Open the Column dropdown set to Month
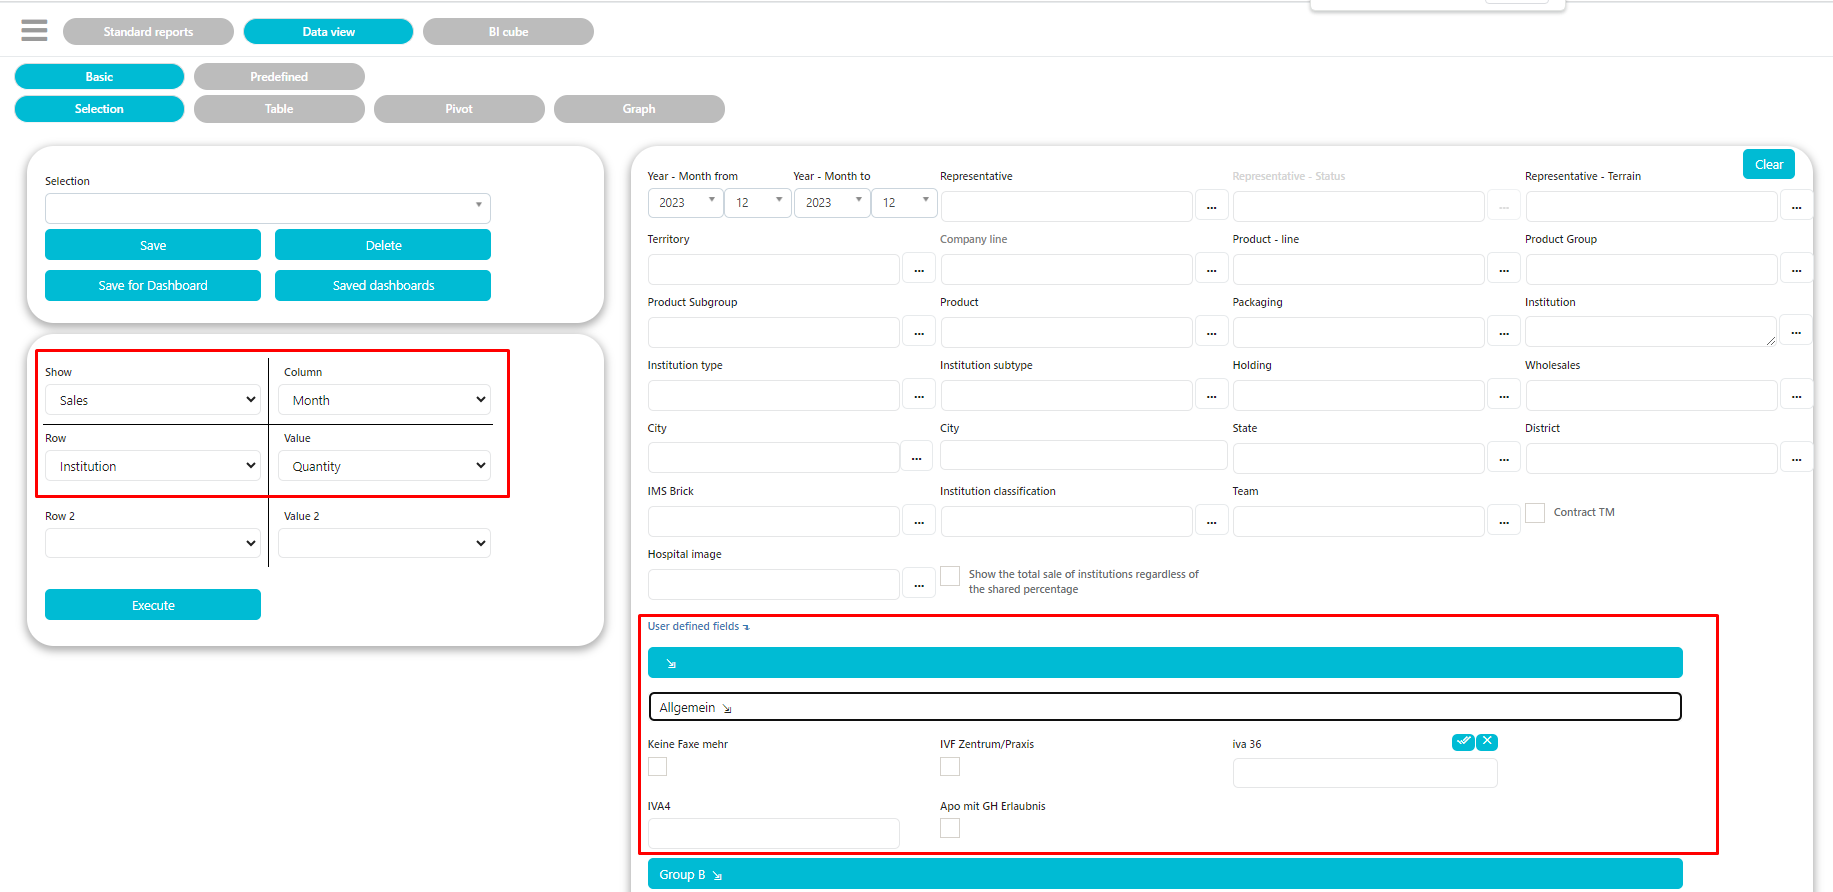Image resolution: width=1833 pixels, height=892 pixels. tap(385, 400)
